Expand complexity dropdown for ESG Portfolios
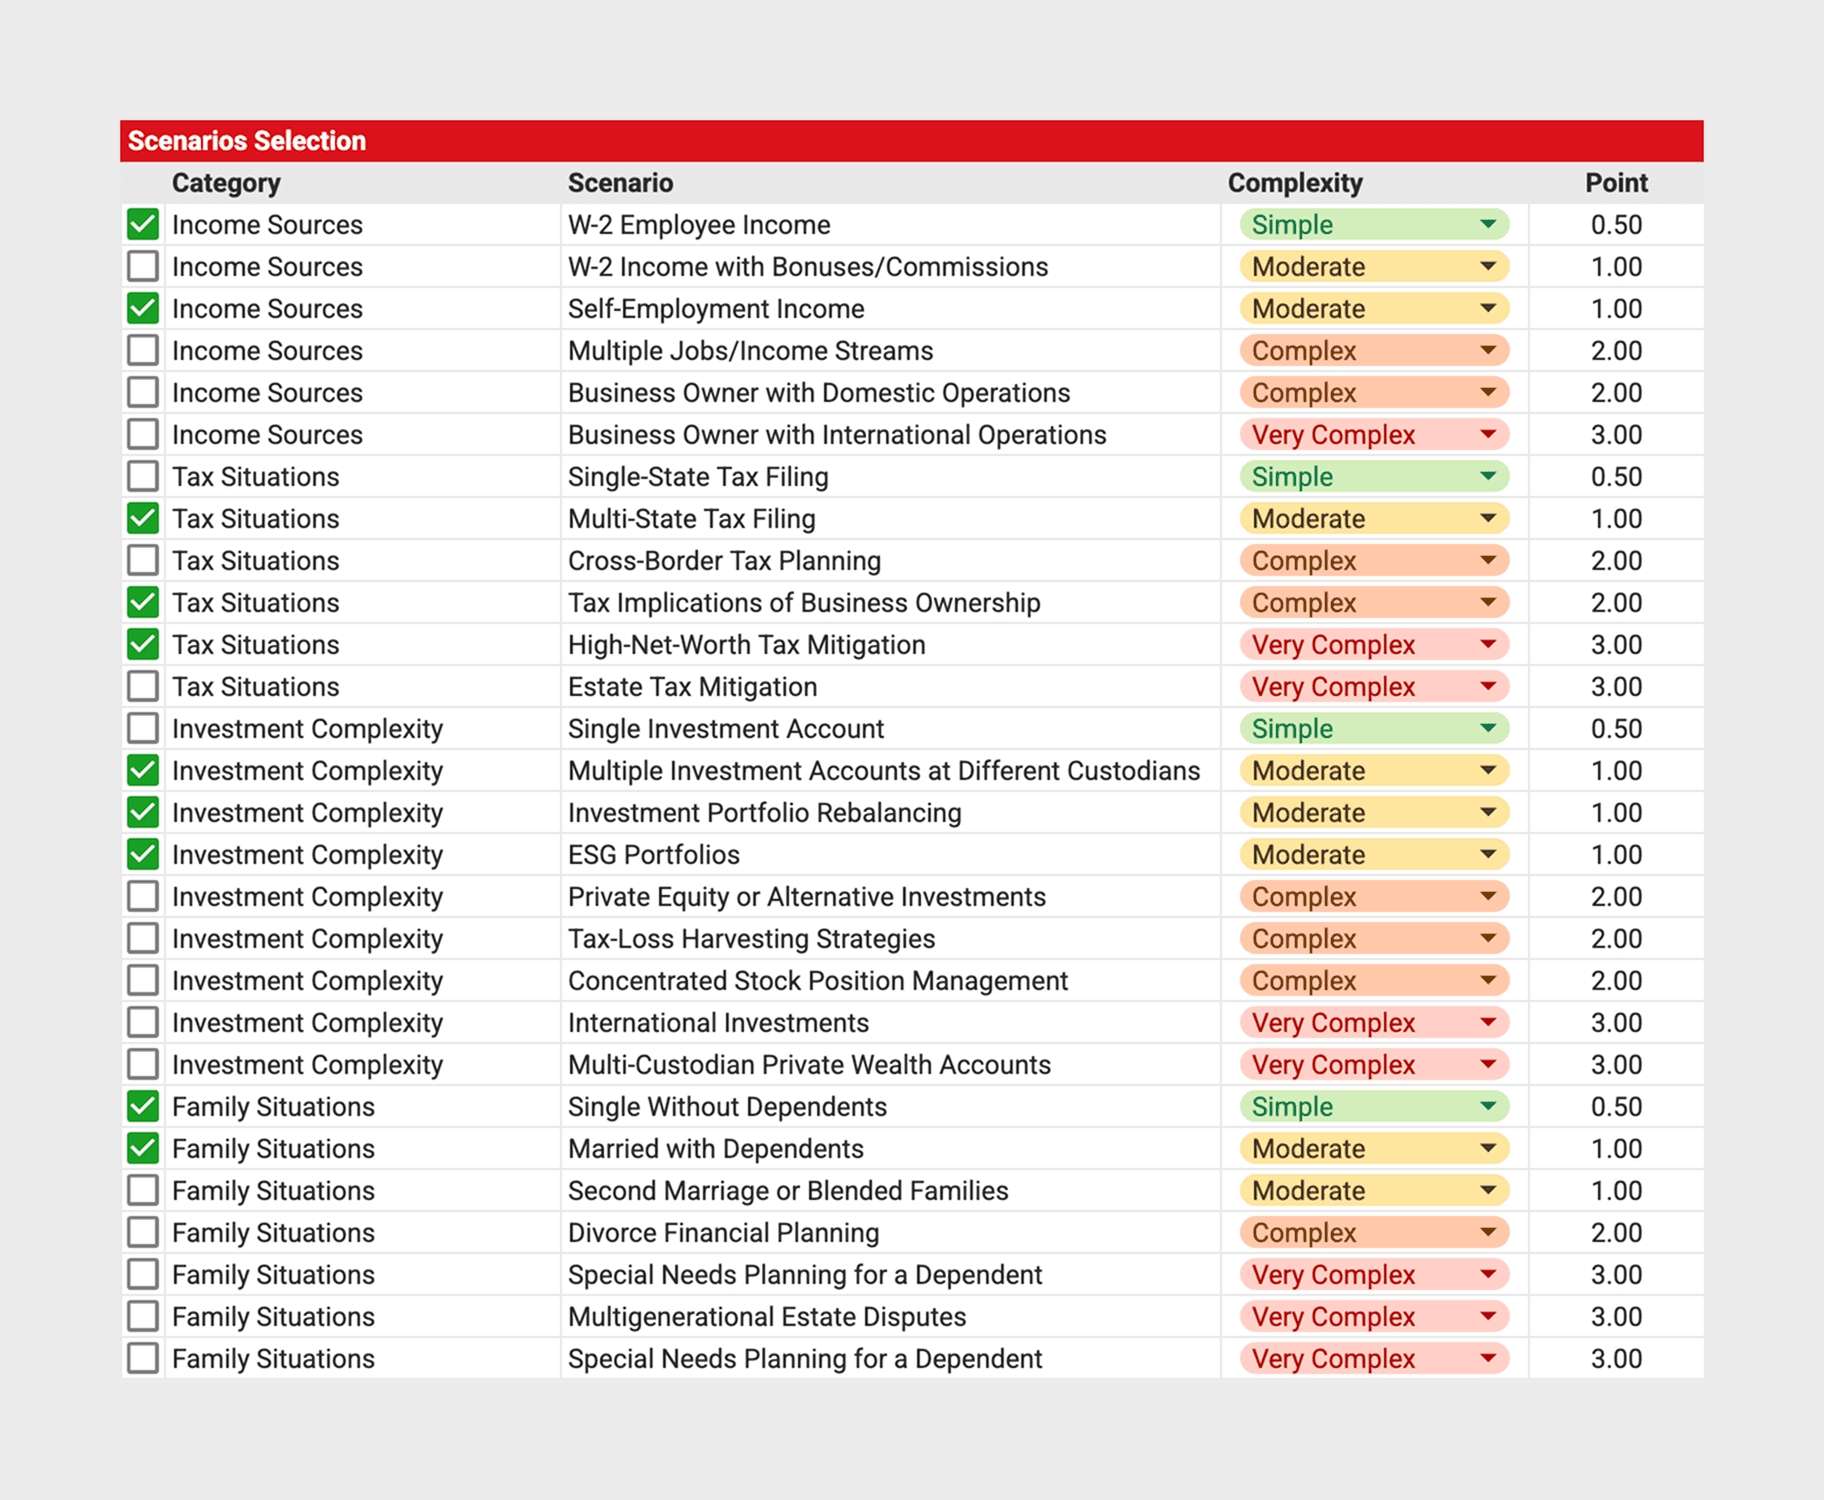 [1374, 855]
